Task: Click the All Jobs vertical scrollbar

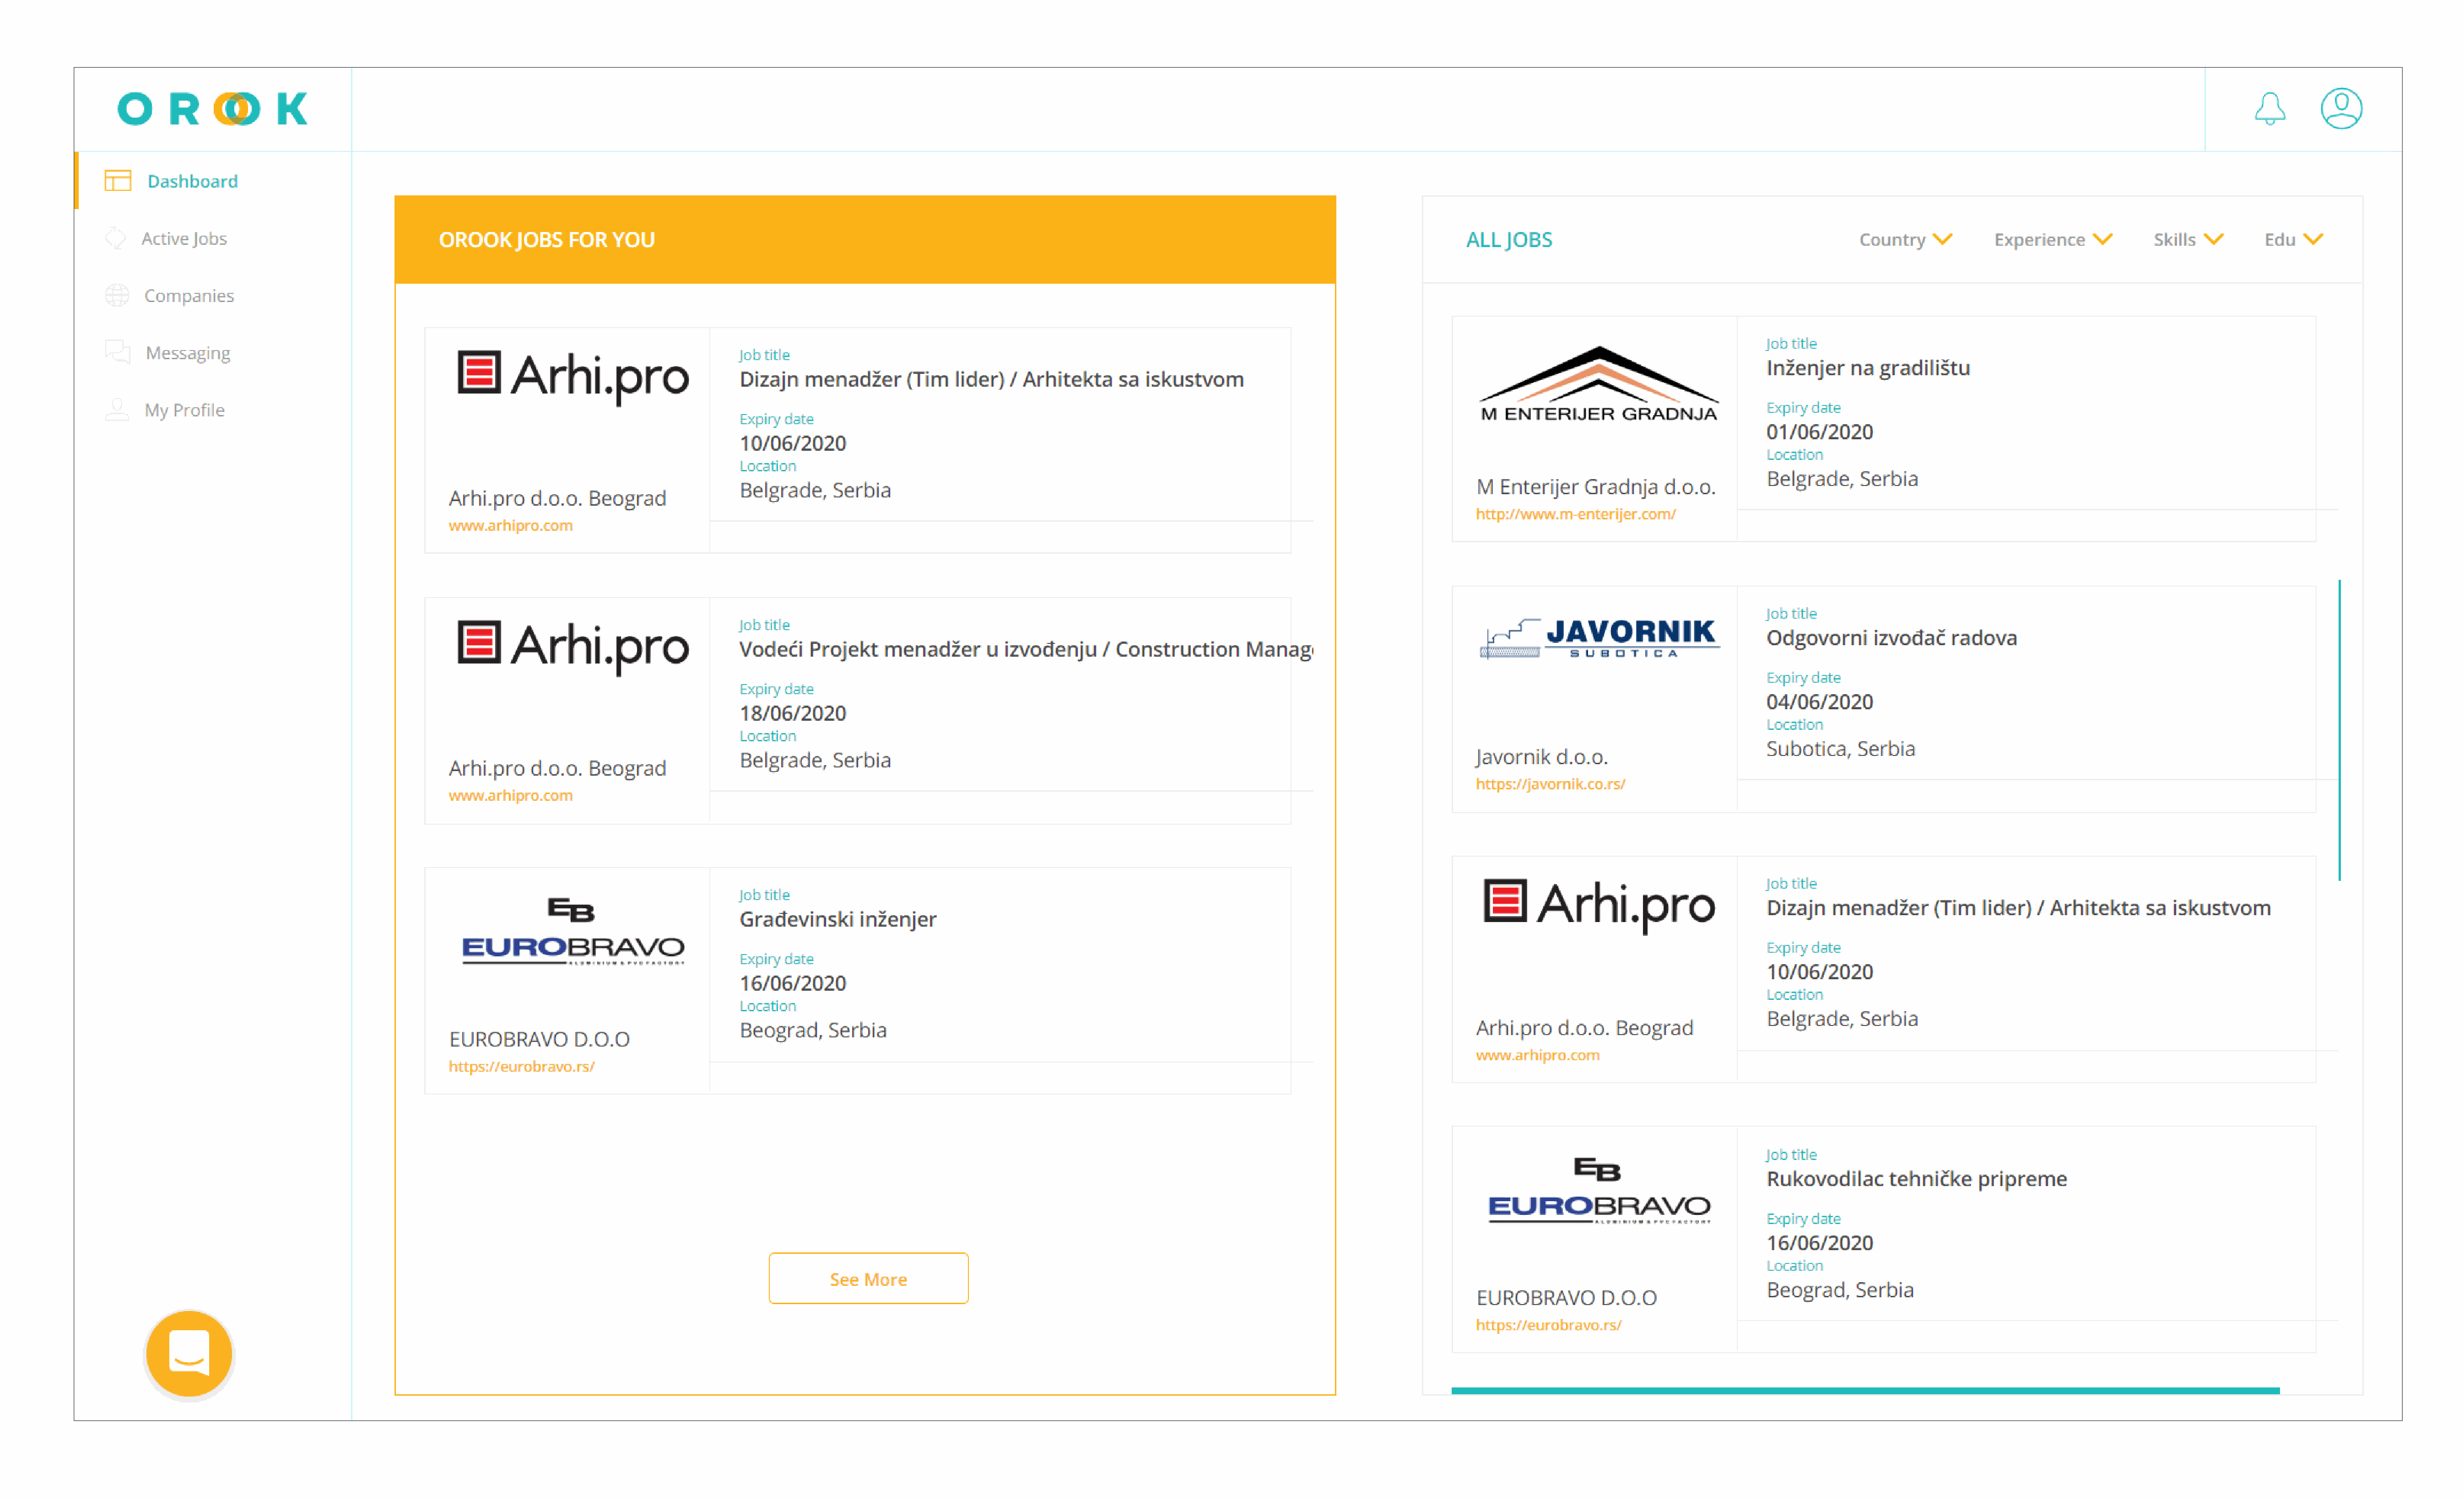Action: tap(2339, 730)
